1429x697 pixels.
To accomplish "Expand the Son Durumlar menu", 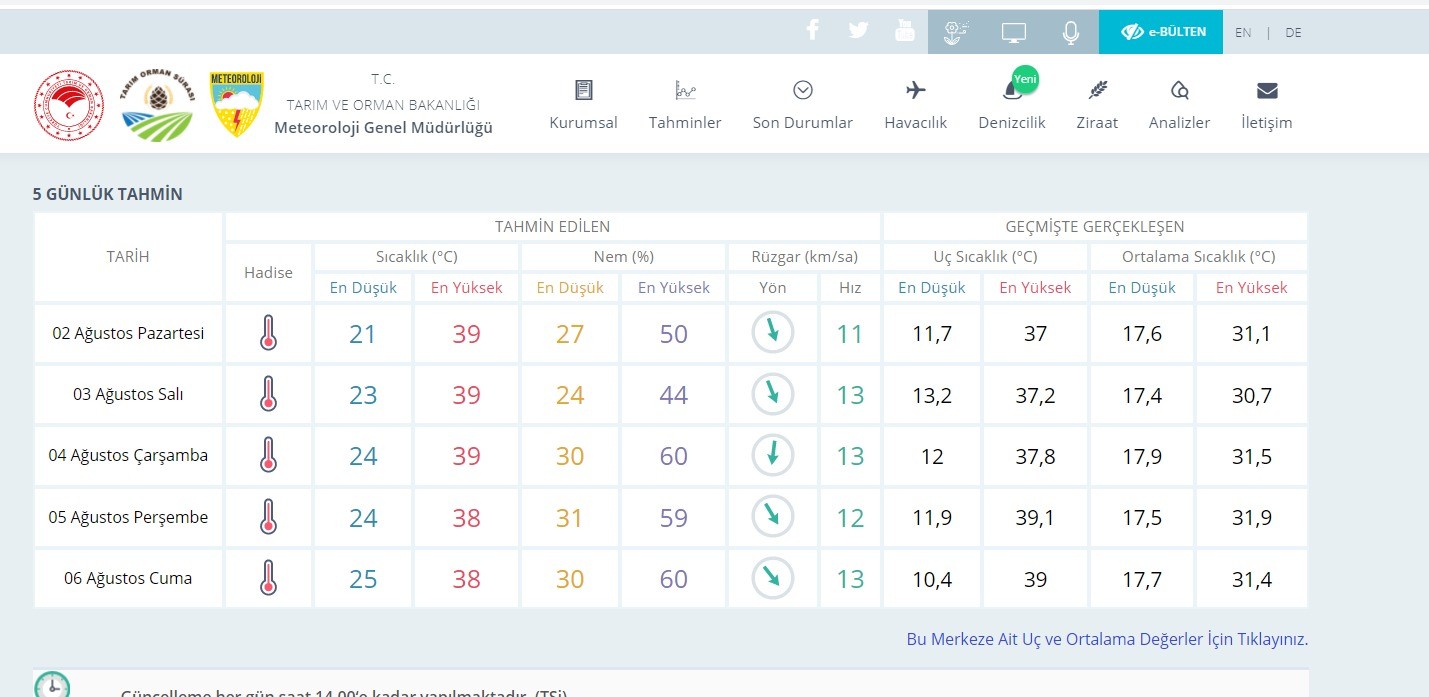I will point(802,105).
